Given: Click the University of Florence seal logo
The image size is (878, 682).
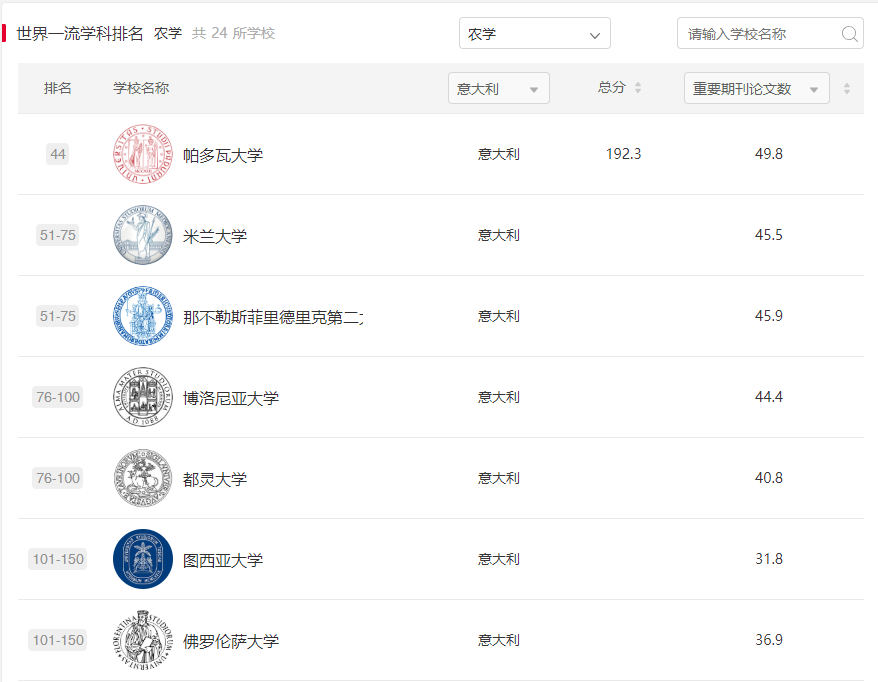Looking at the screenshot, I should pyautogui.click(x=142, y=640).
